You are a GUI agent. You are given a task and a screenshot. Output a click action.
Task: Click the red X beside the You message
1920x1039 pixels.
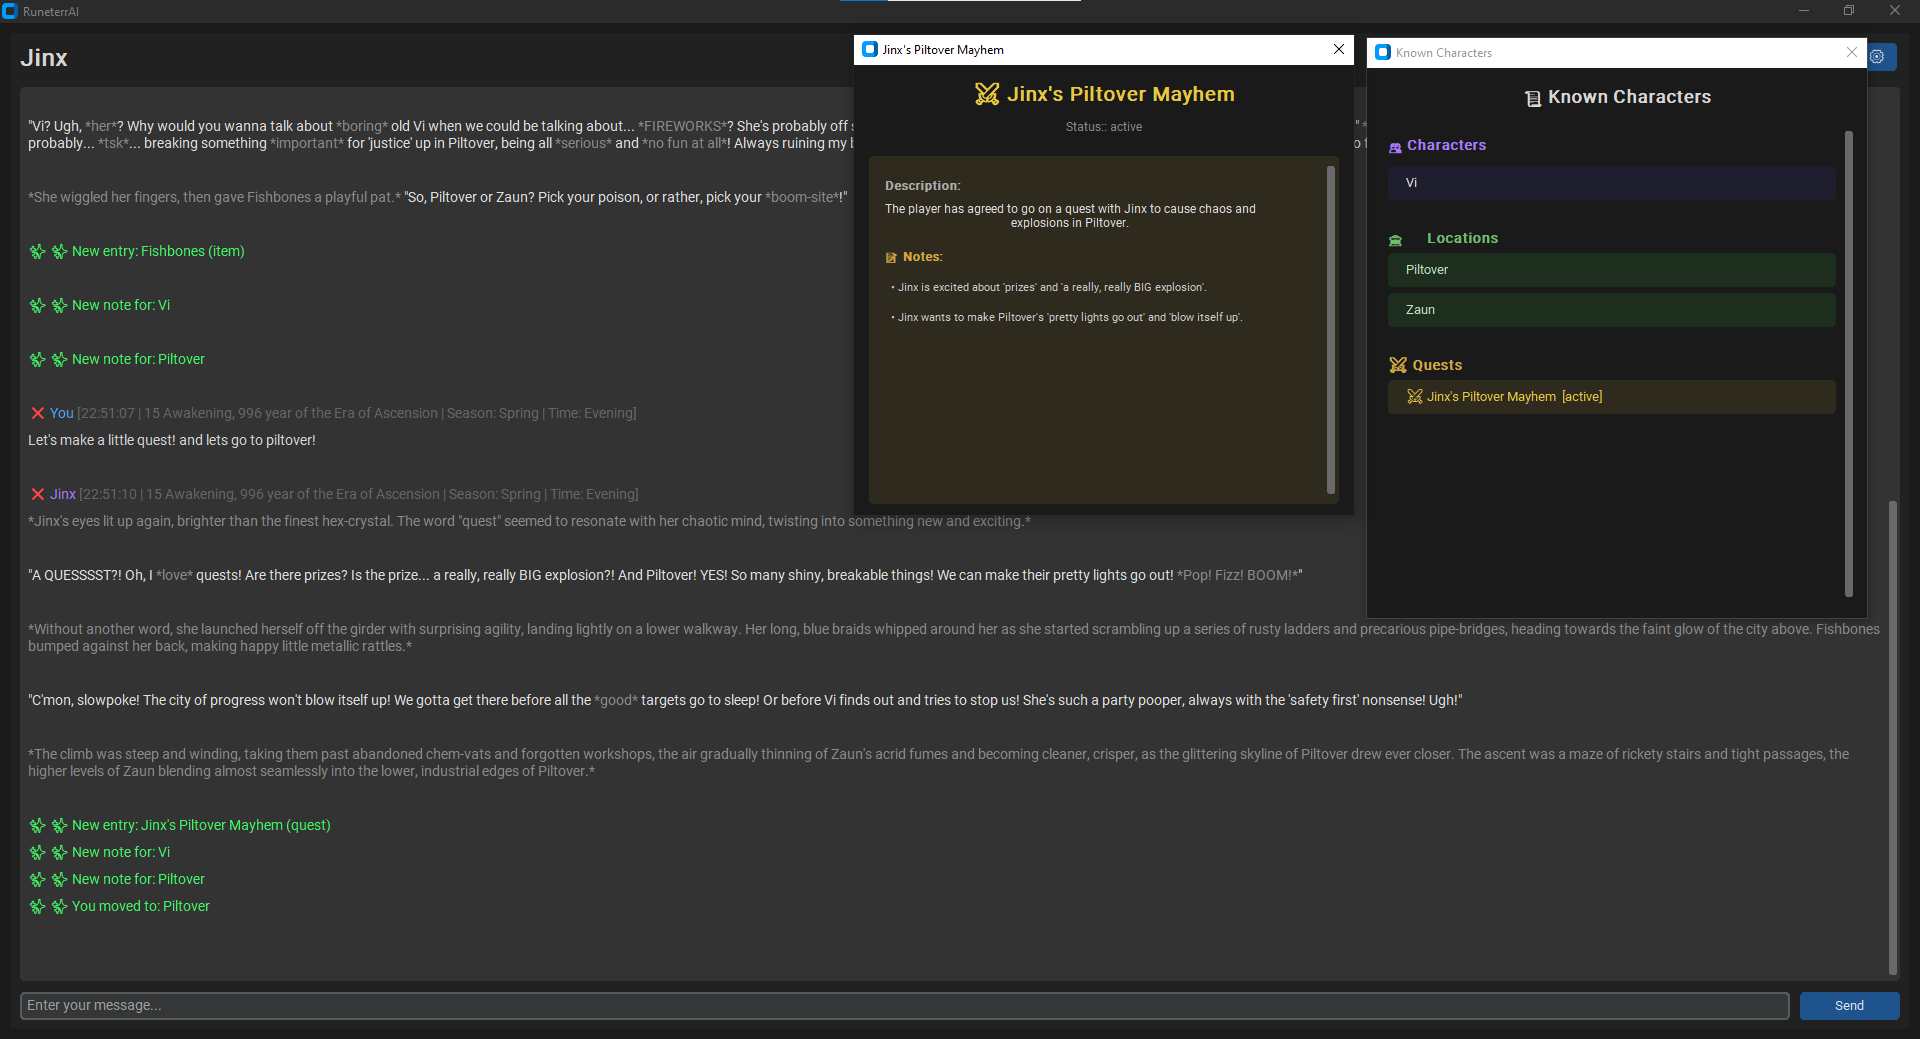38,413
